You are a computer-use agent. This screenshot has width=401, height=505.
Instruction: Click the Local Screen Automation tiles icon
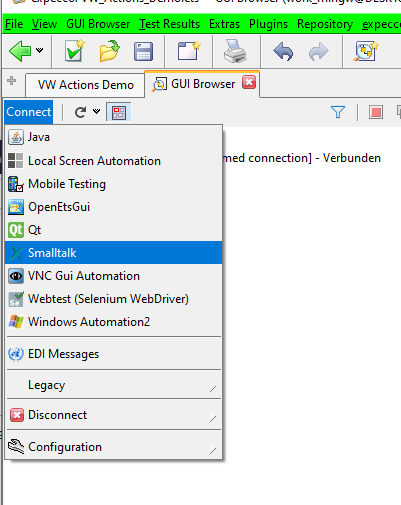point(16,161)
